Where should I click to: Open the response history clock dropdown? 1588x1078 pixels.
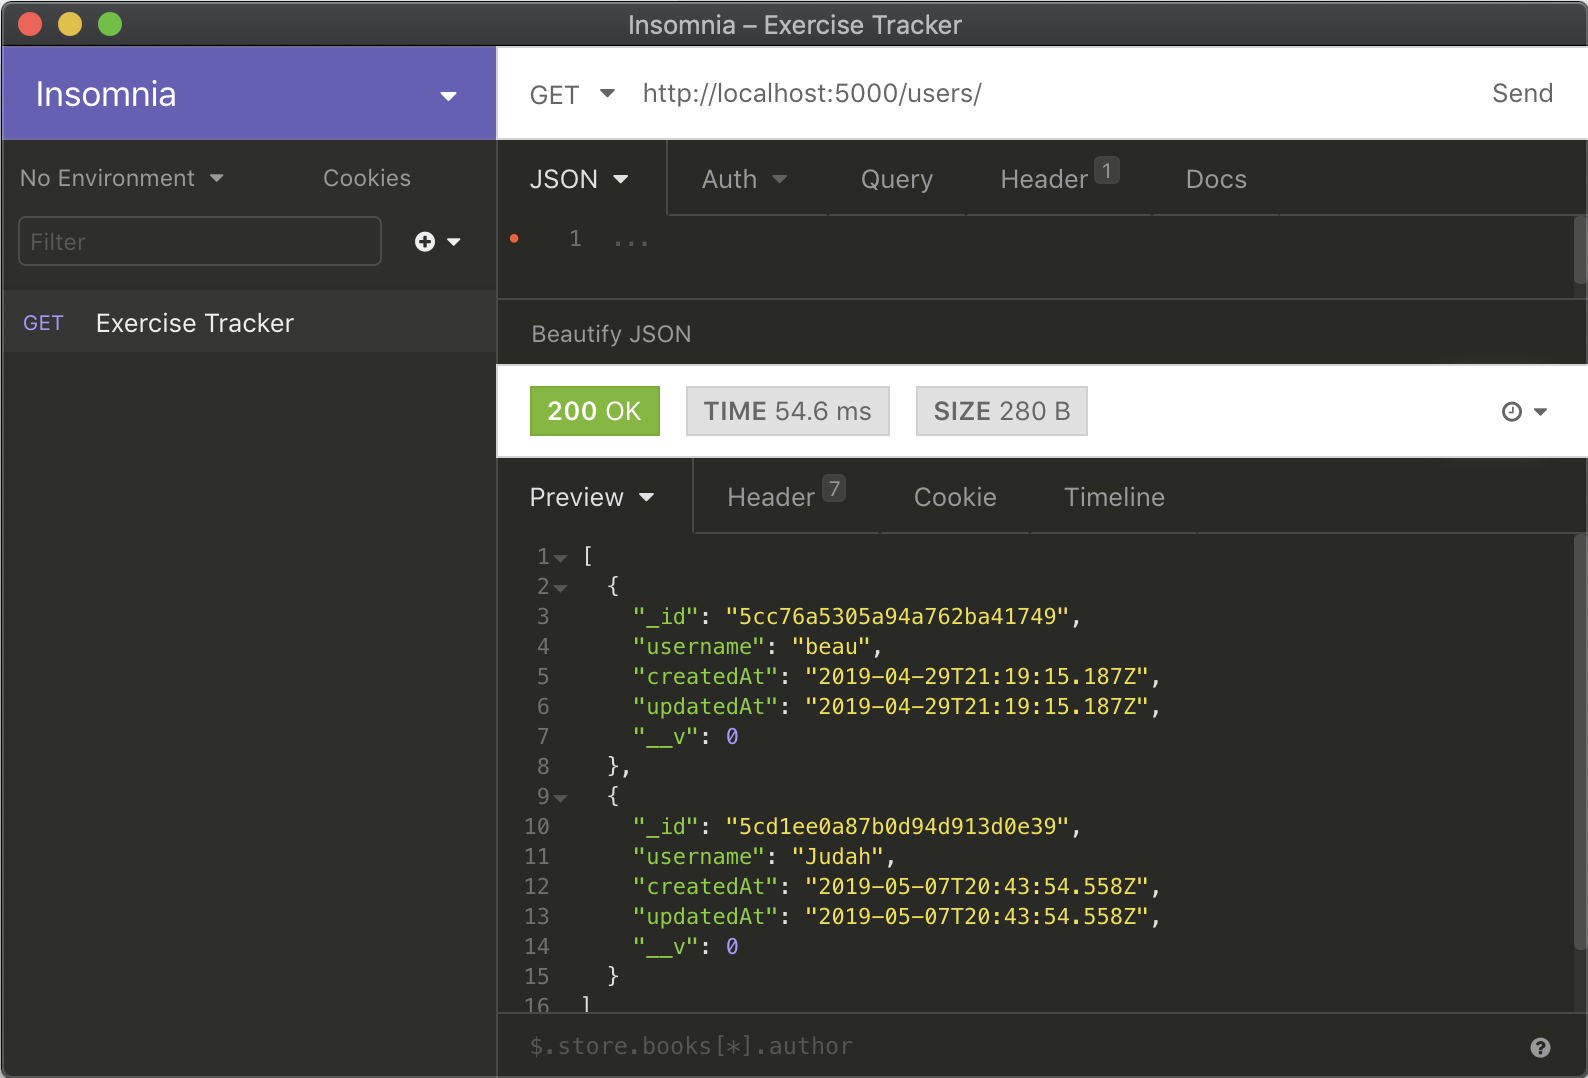coord(1524,412)
